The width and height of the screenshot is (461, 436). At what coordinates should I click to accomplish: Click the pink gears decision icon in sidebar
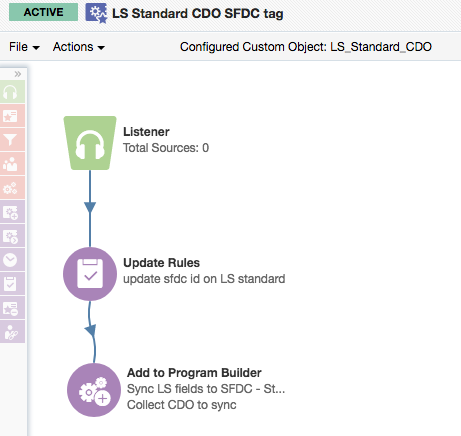[x=11, y=188]
